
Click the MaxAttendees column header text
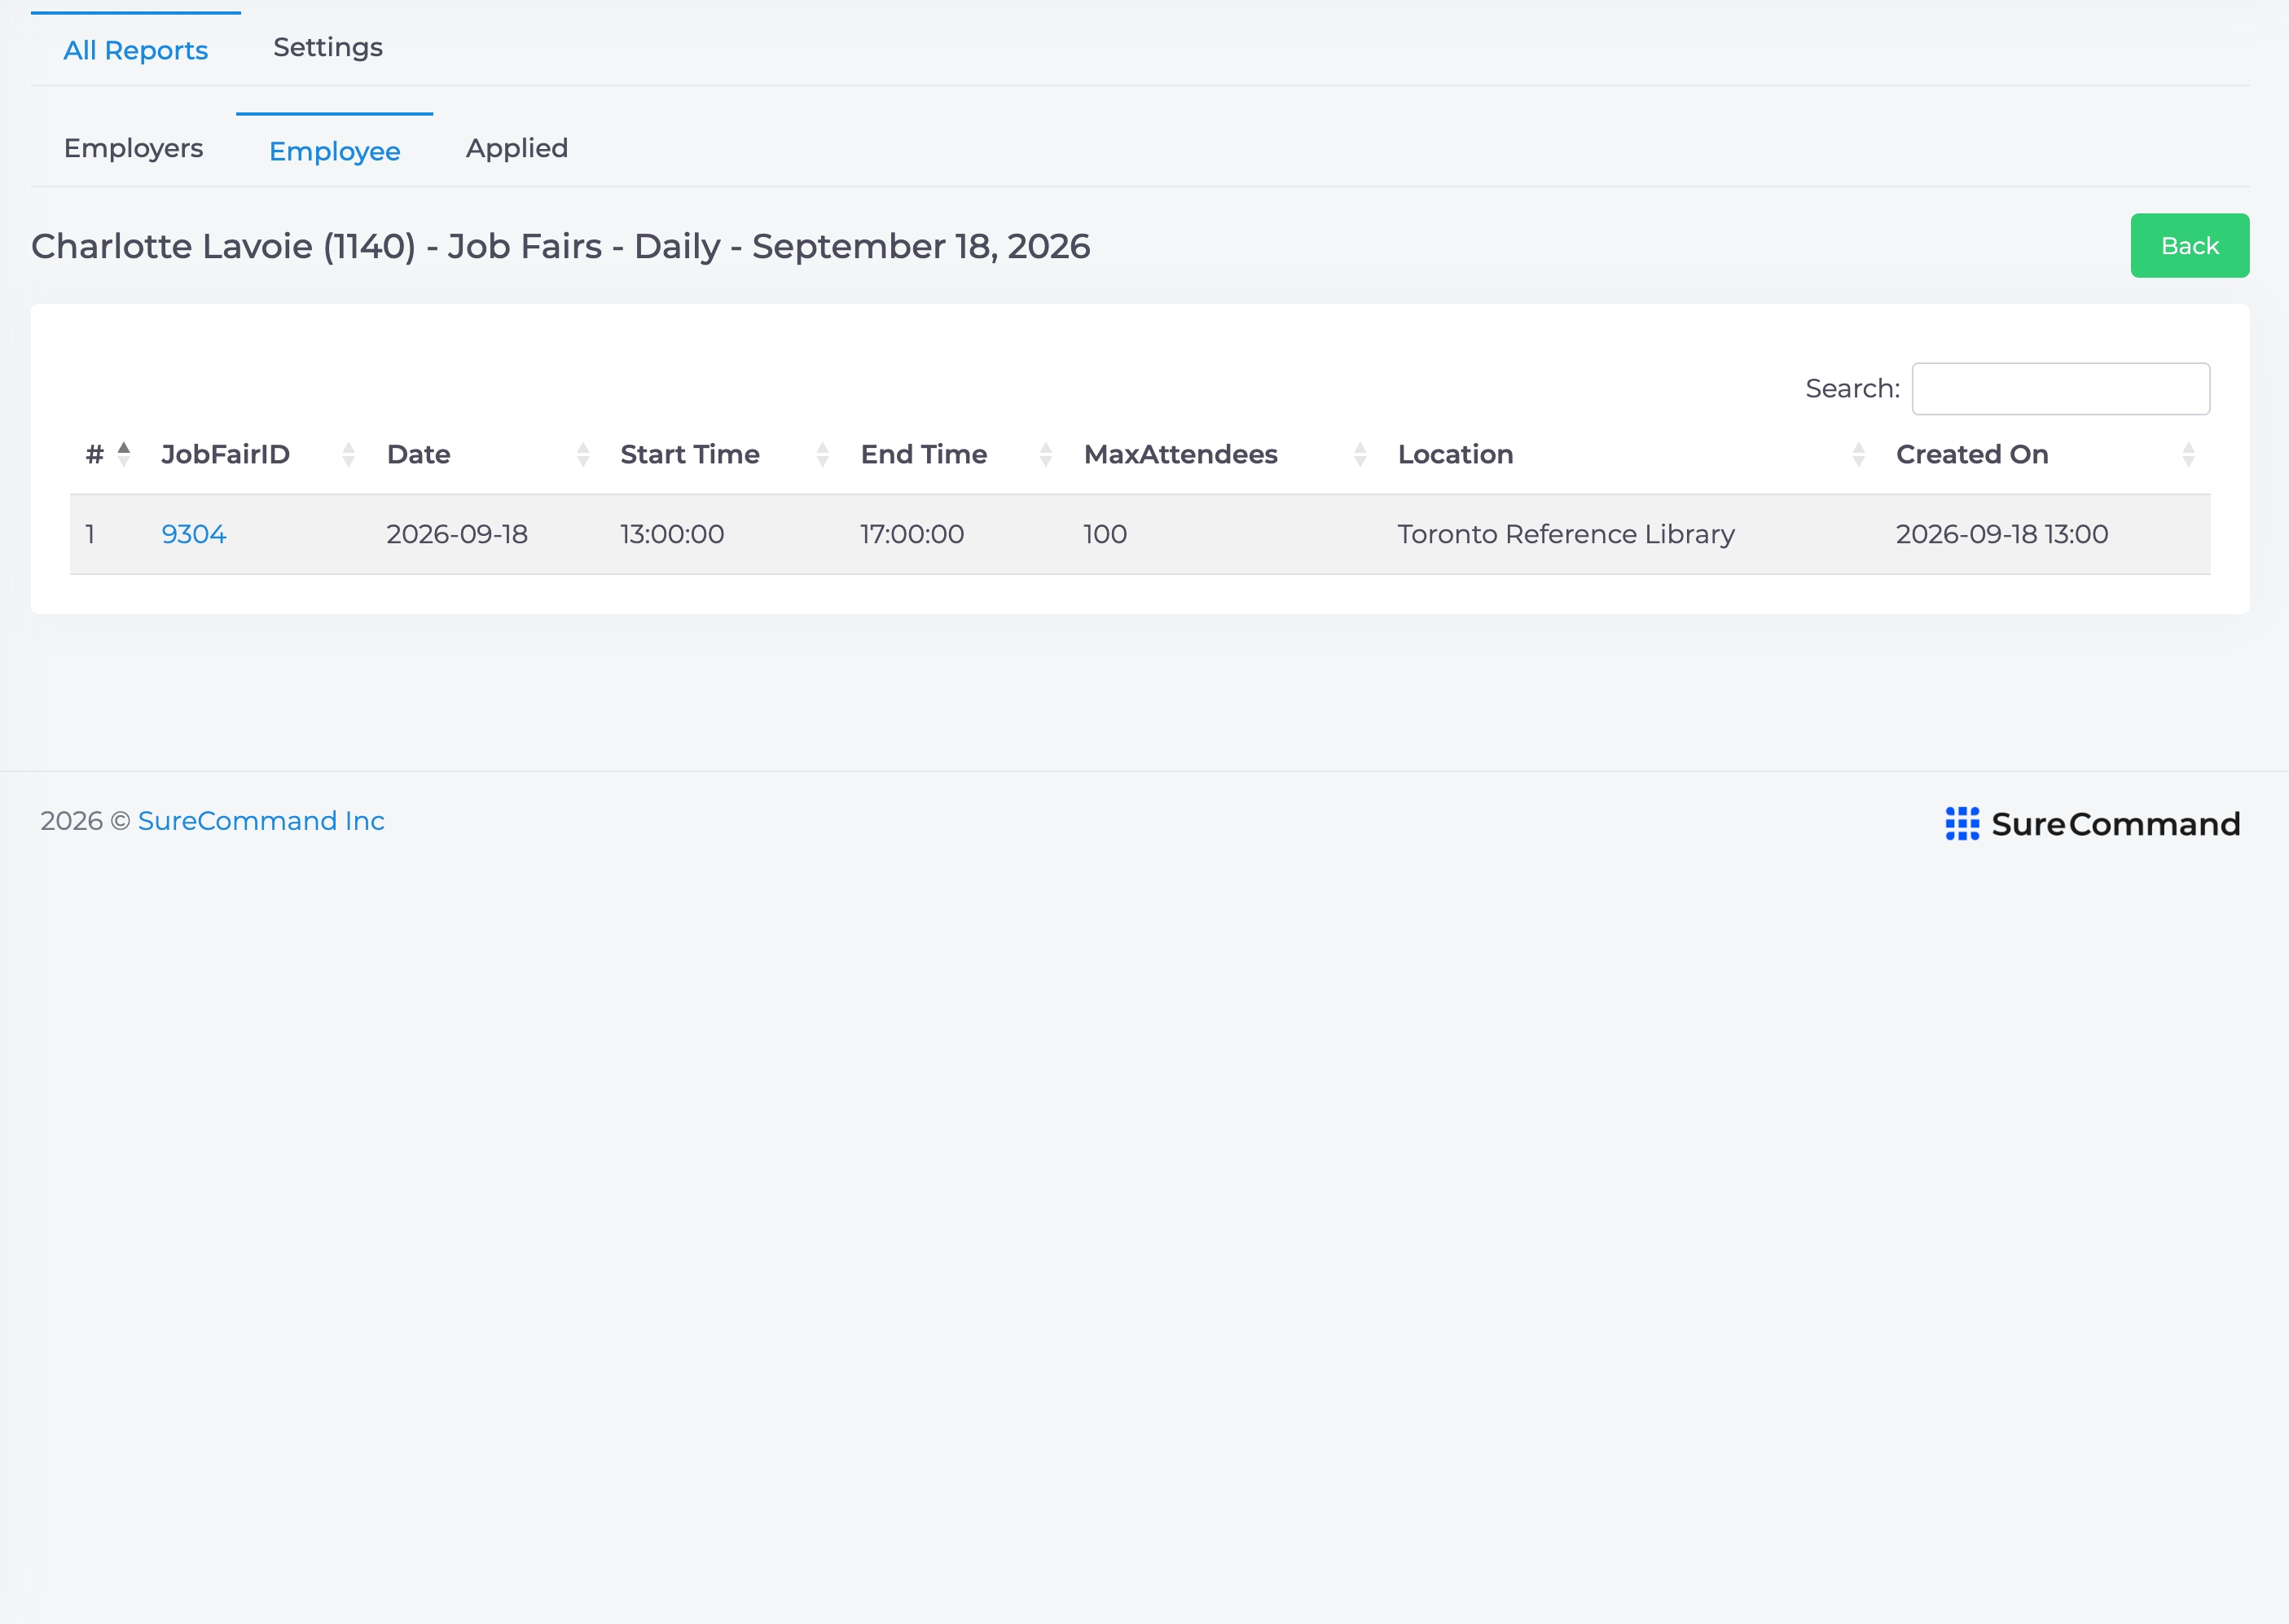point(1181,454)
